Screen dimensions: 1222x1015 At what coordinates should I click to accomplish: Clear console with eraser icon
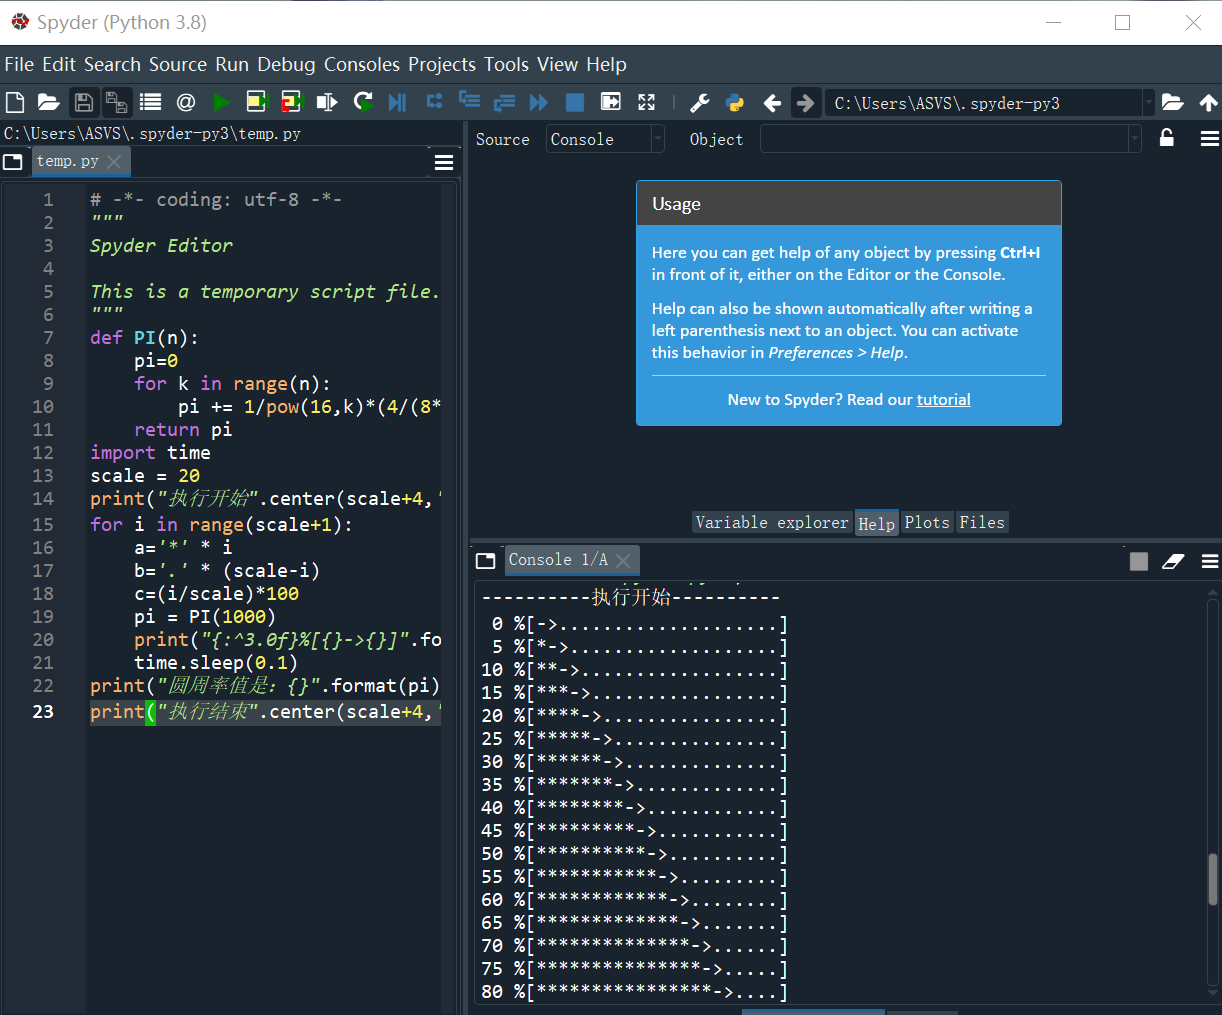pyautogui.click(x=1173, y=561)
